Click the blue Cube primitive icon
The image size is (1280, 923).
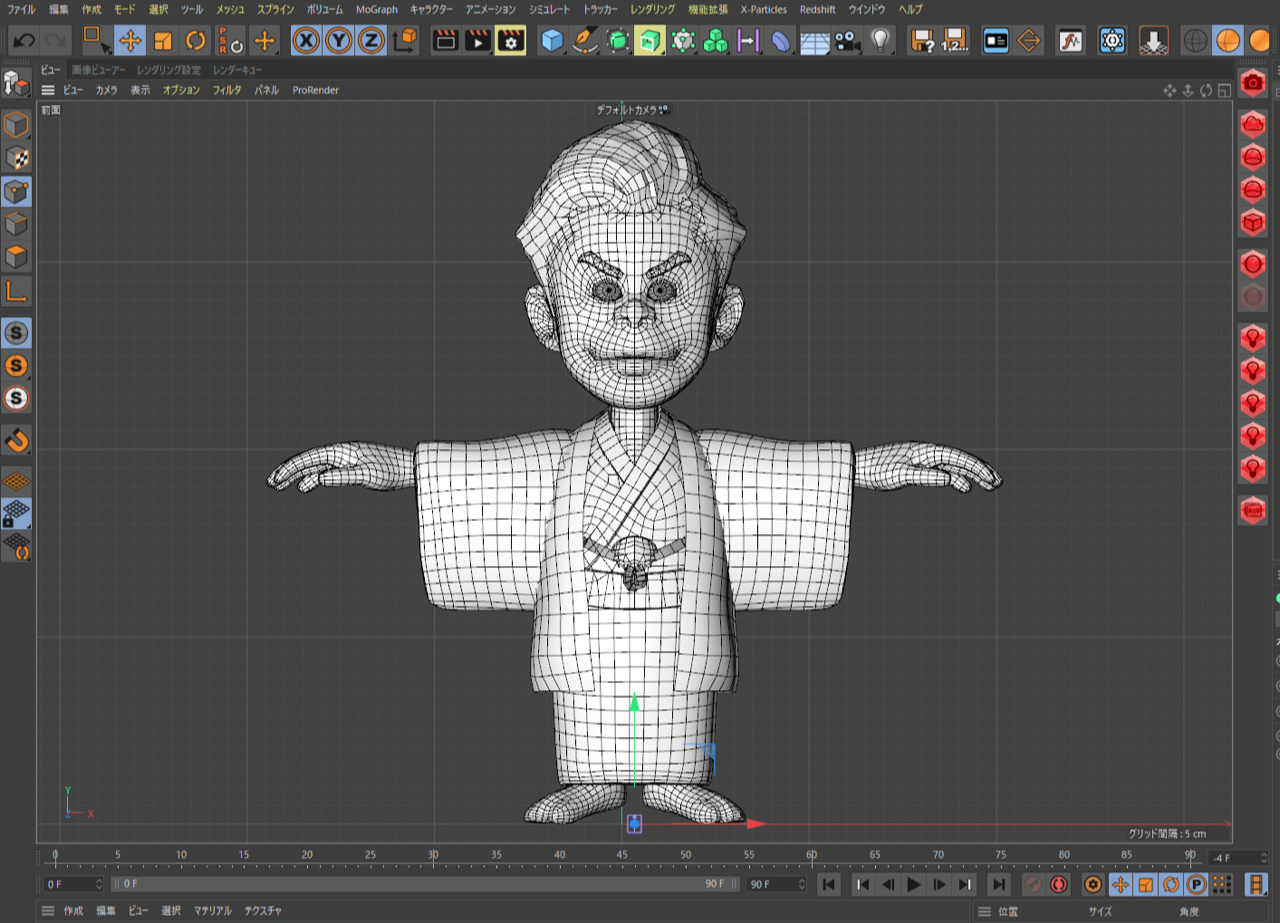pyautogui.click(x=551, y=41)
